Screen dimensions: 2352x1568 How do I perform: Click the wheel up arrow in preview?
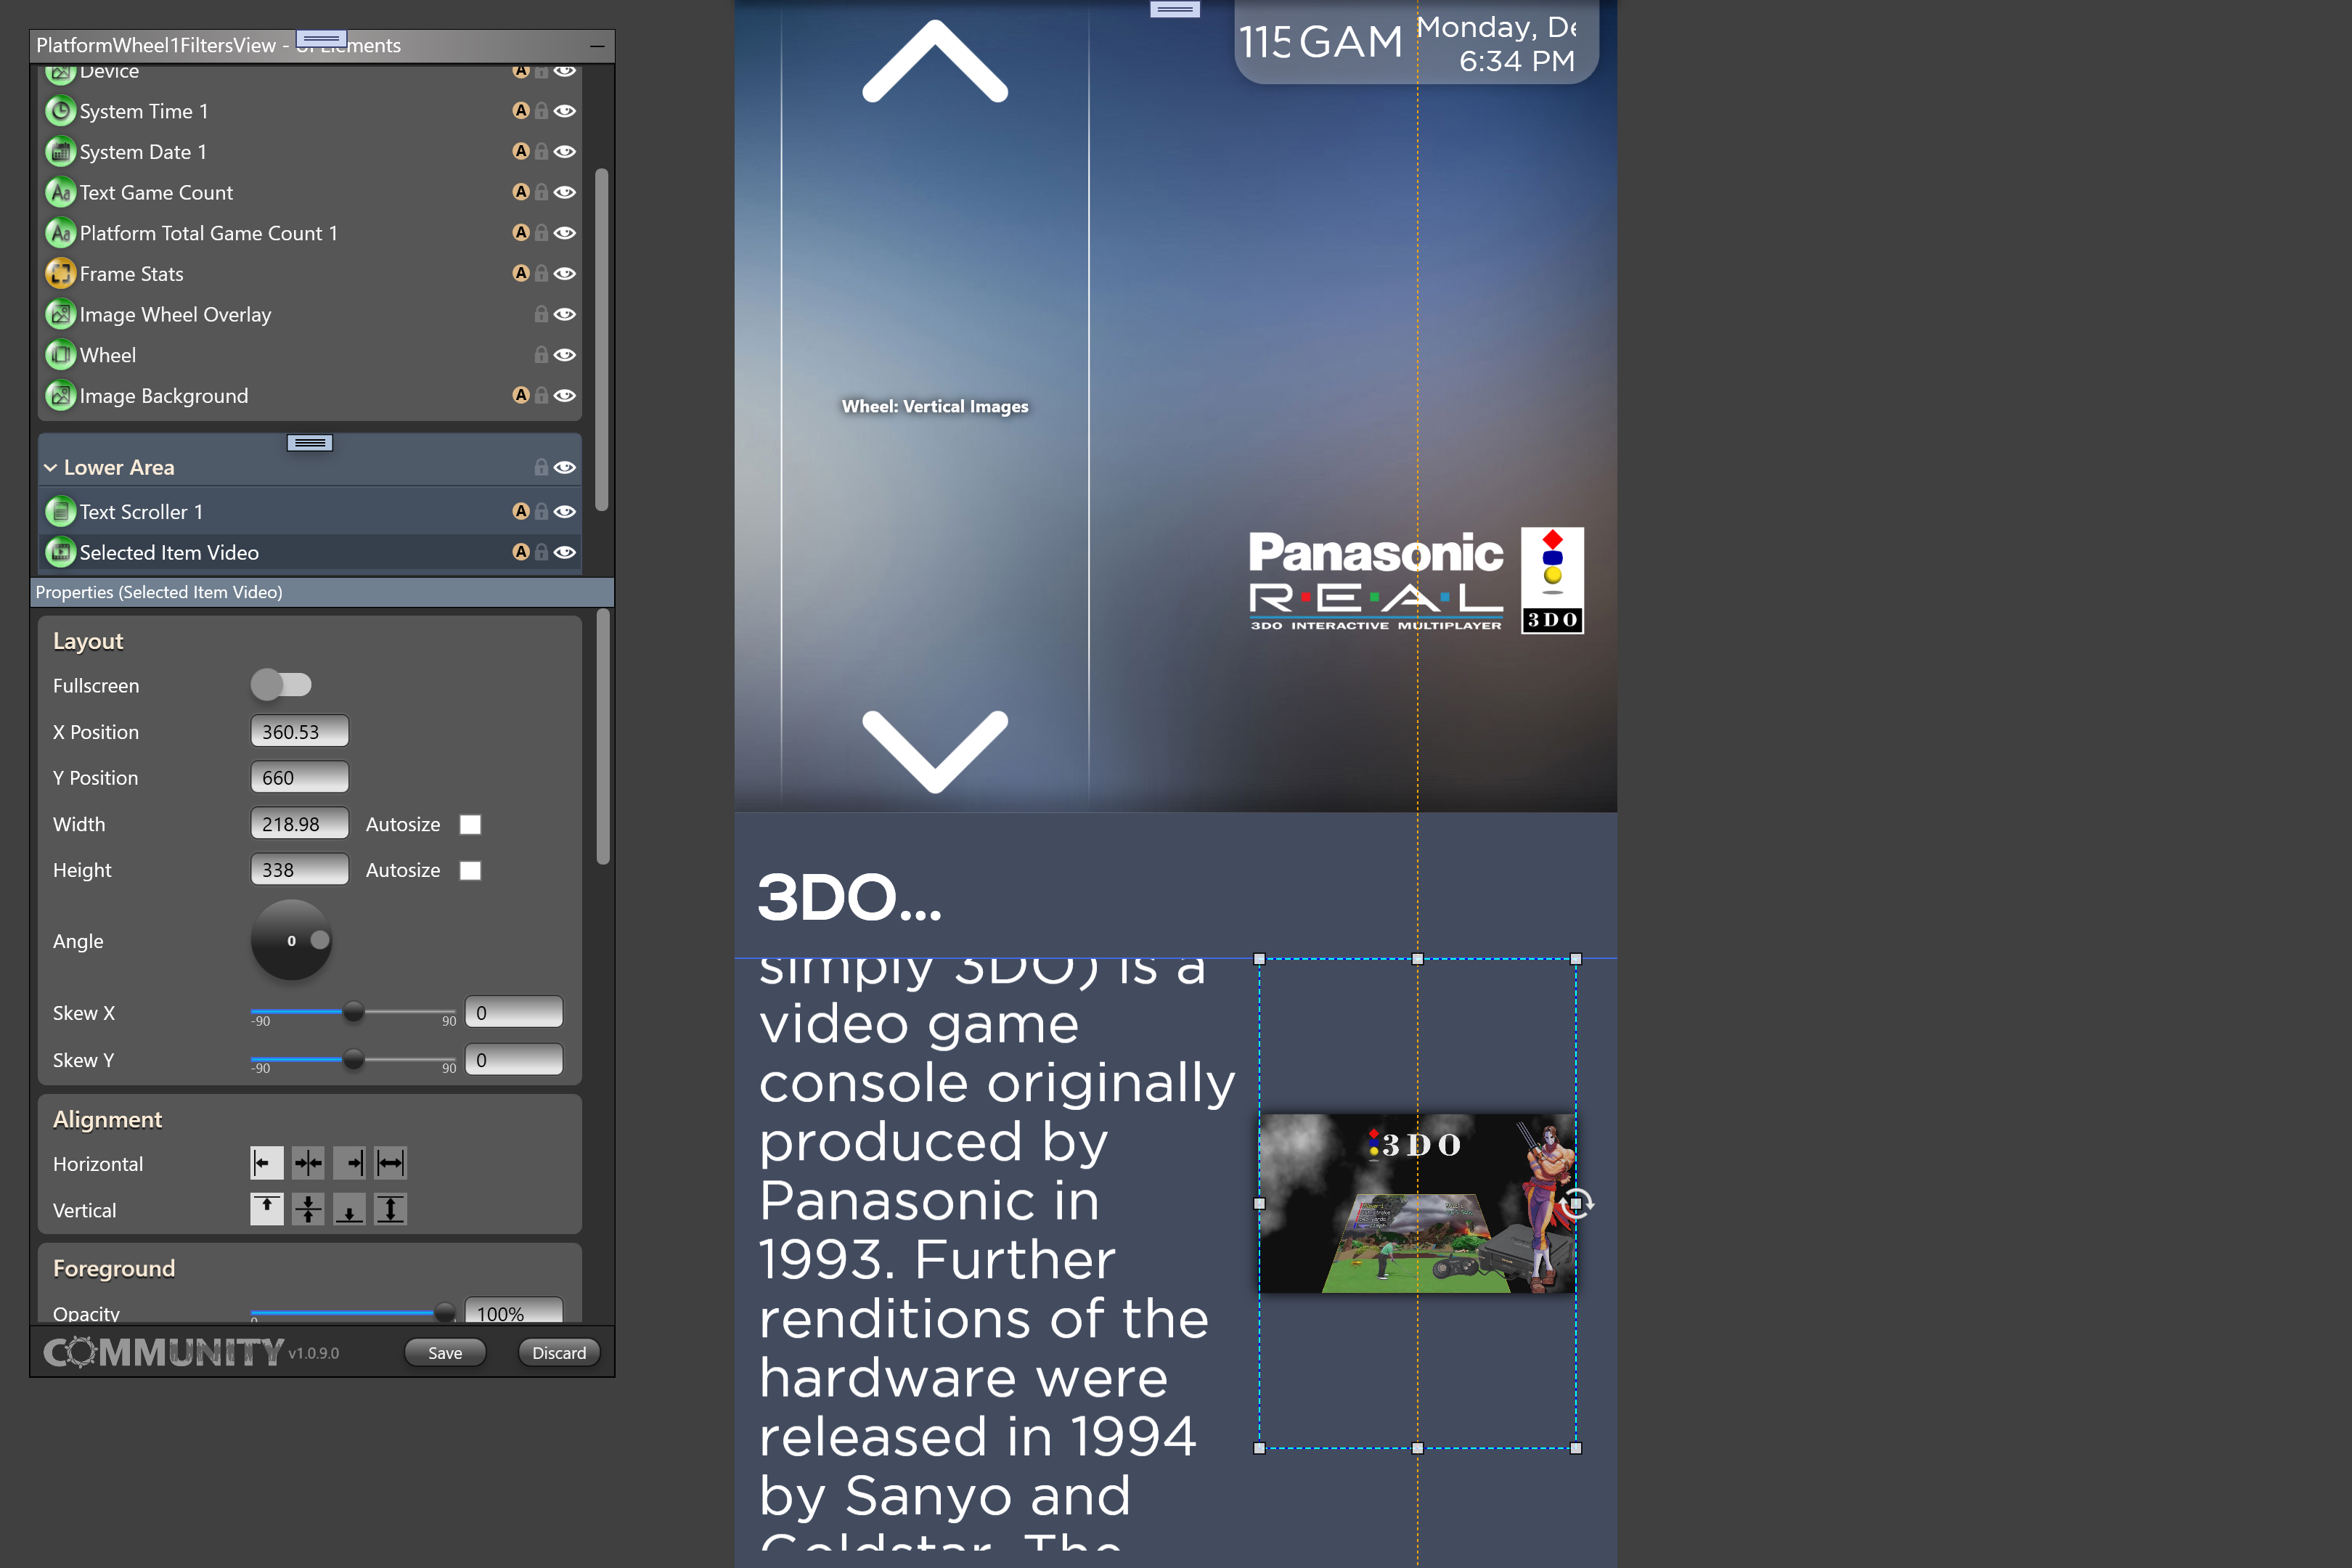coord(935,61)
